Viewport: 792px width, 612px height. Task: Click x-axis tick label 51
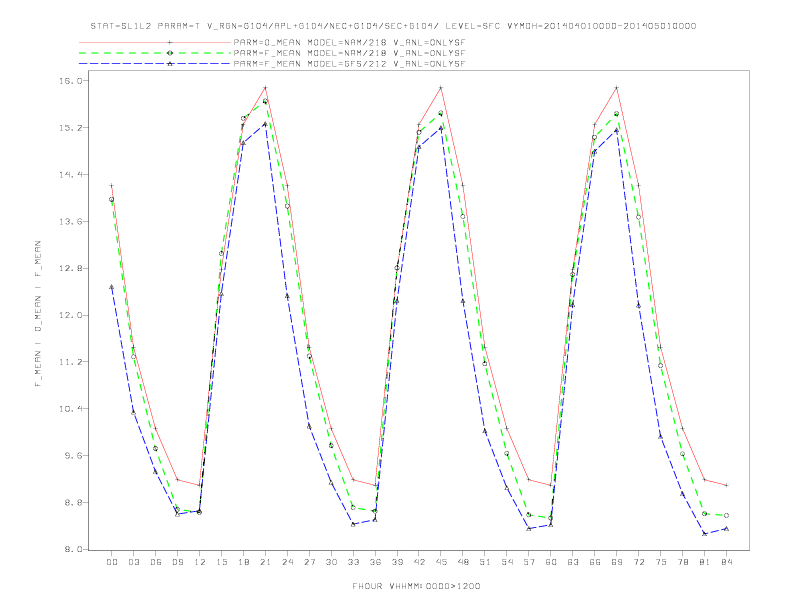[485, 562]
